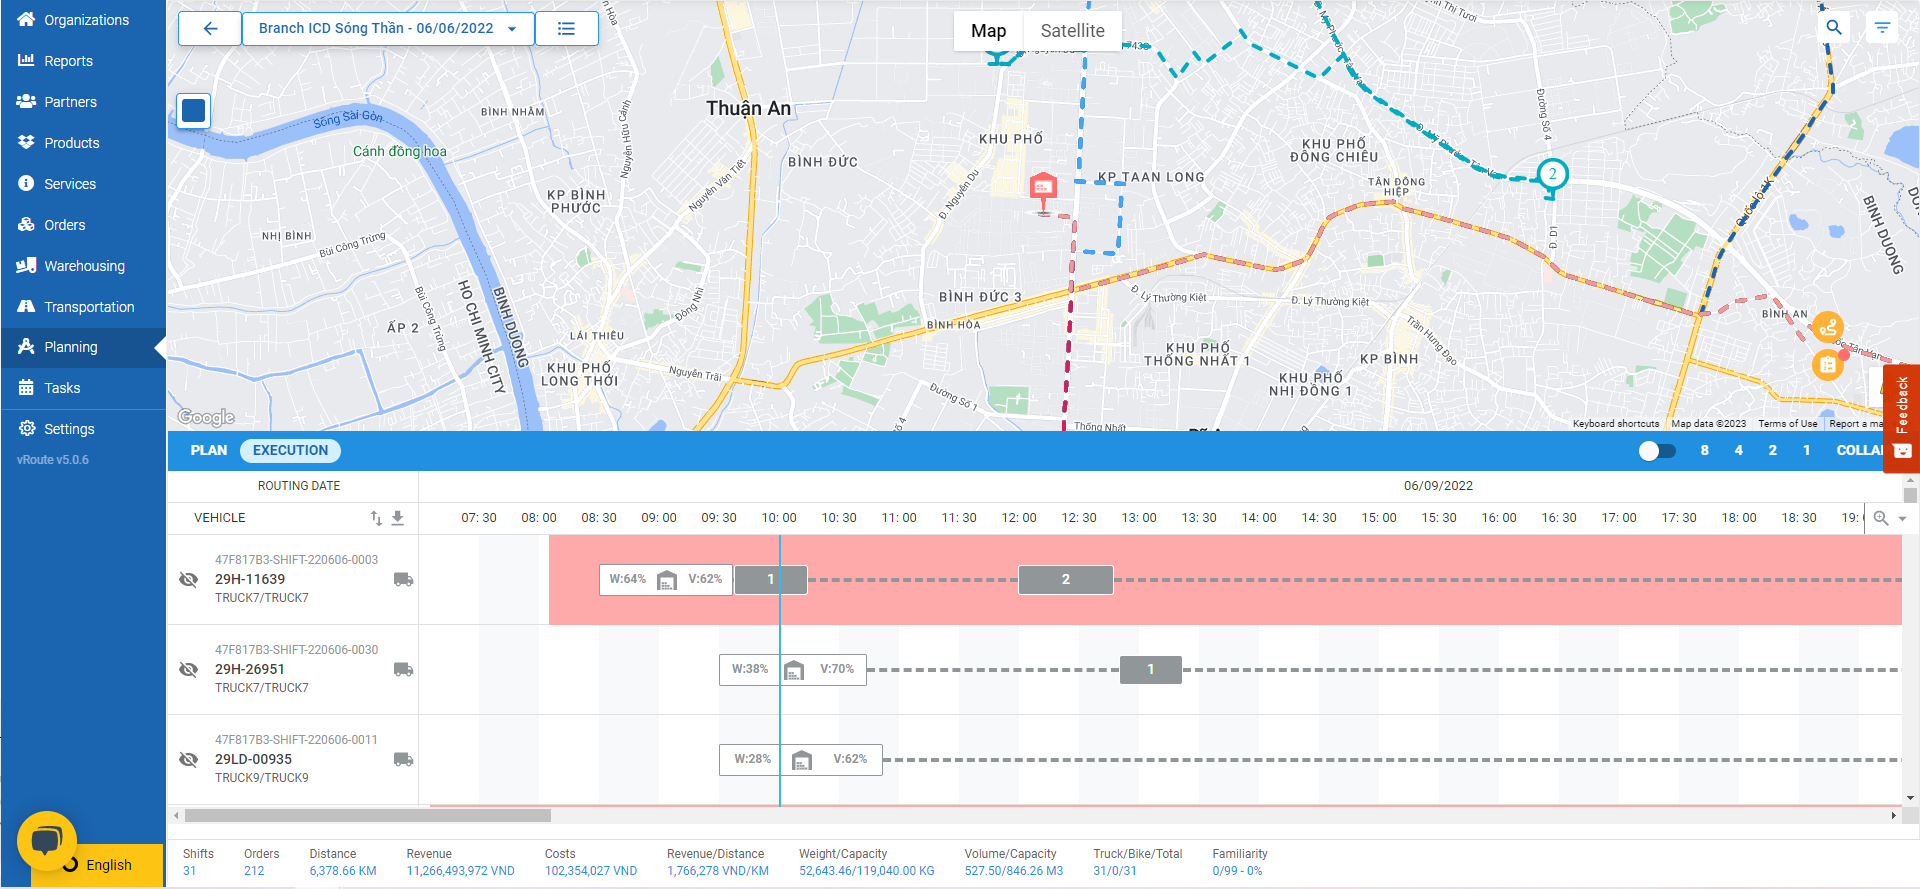Open Tasks in sidebar

(83, 388)
